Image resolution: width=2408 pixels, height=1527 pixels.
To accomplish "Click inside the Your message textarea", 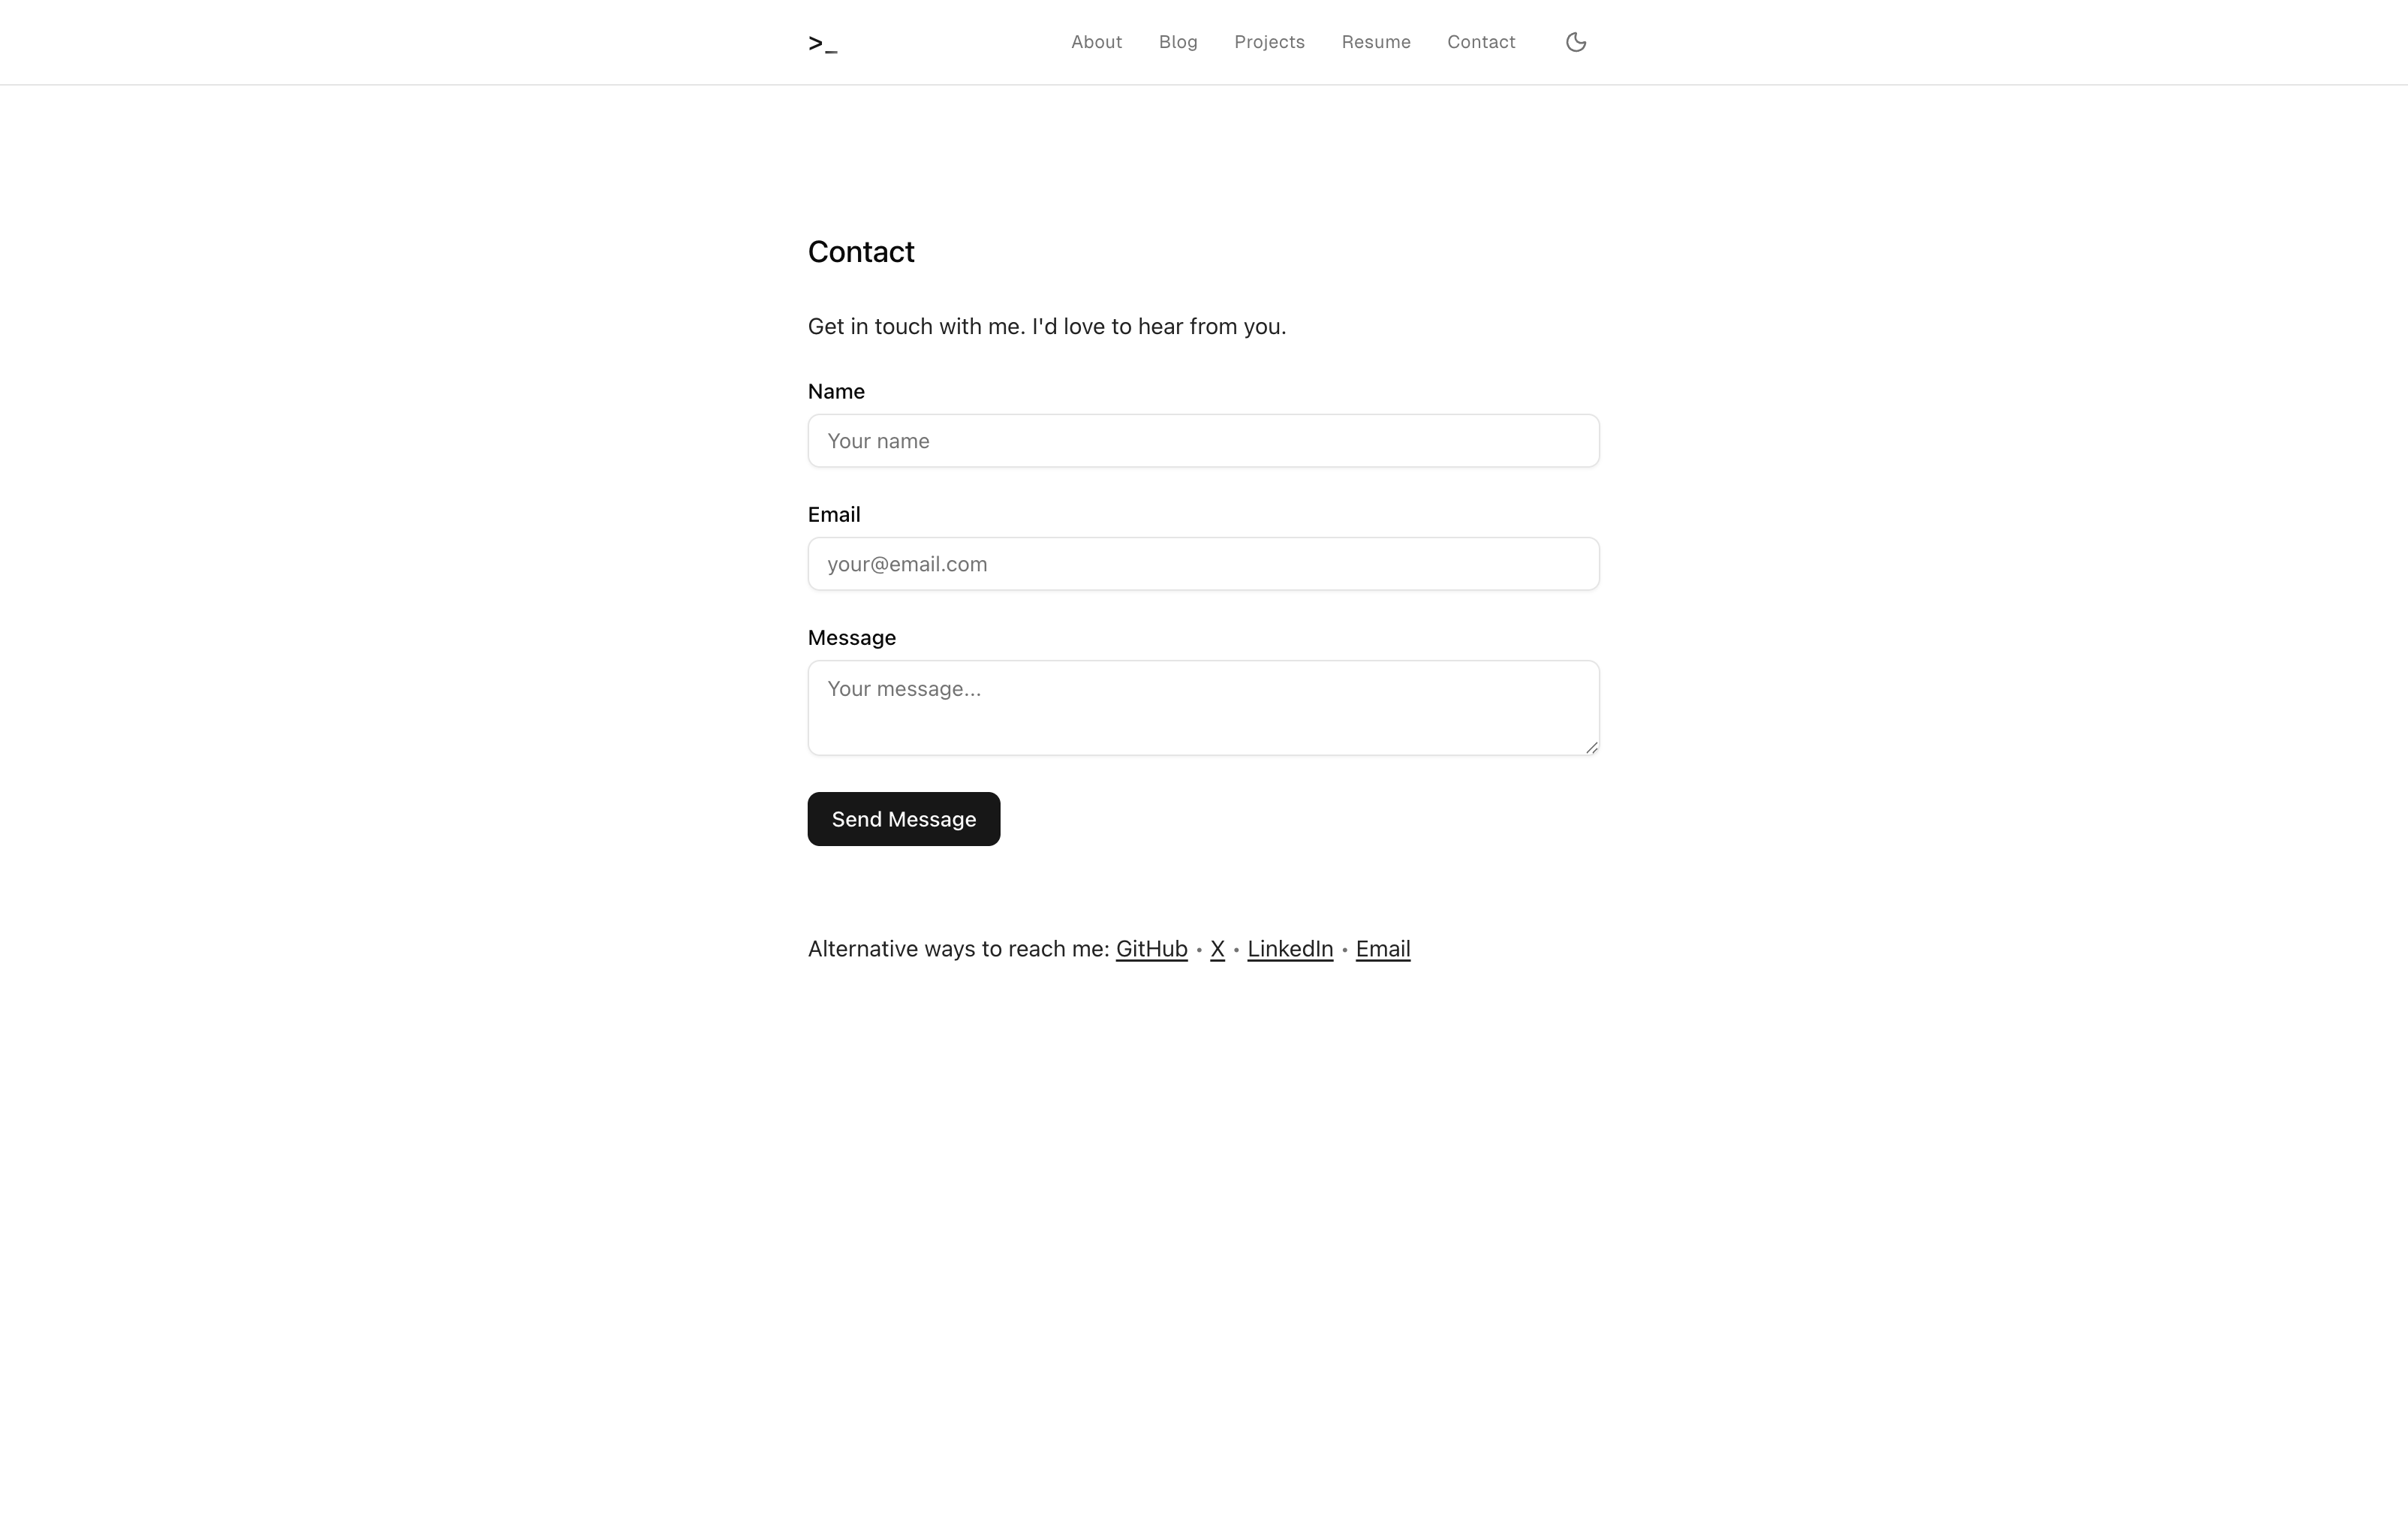I will 1203,707.
